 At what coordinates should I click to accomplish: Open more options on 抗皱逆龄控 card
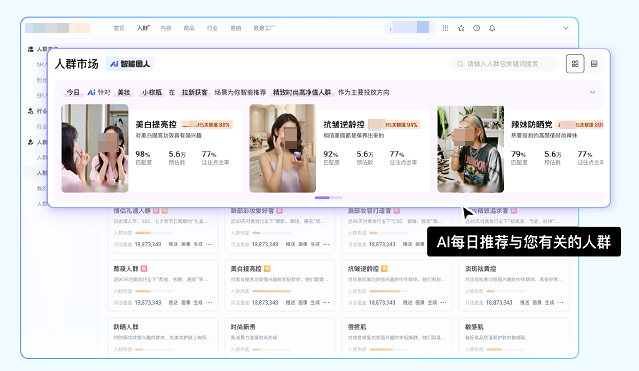coord(443,303)
